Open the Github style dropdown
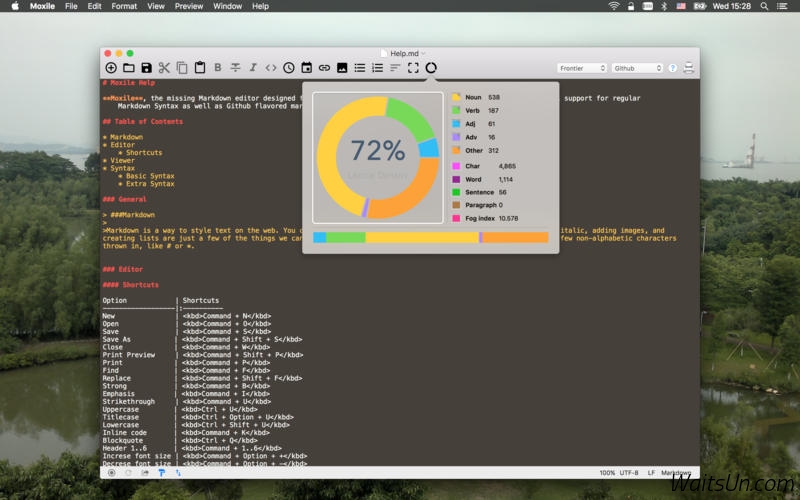The height and width of the screenshot is (500, 800). point(637,68)
